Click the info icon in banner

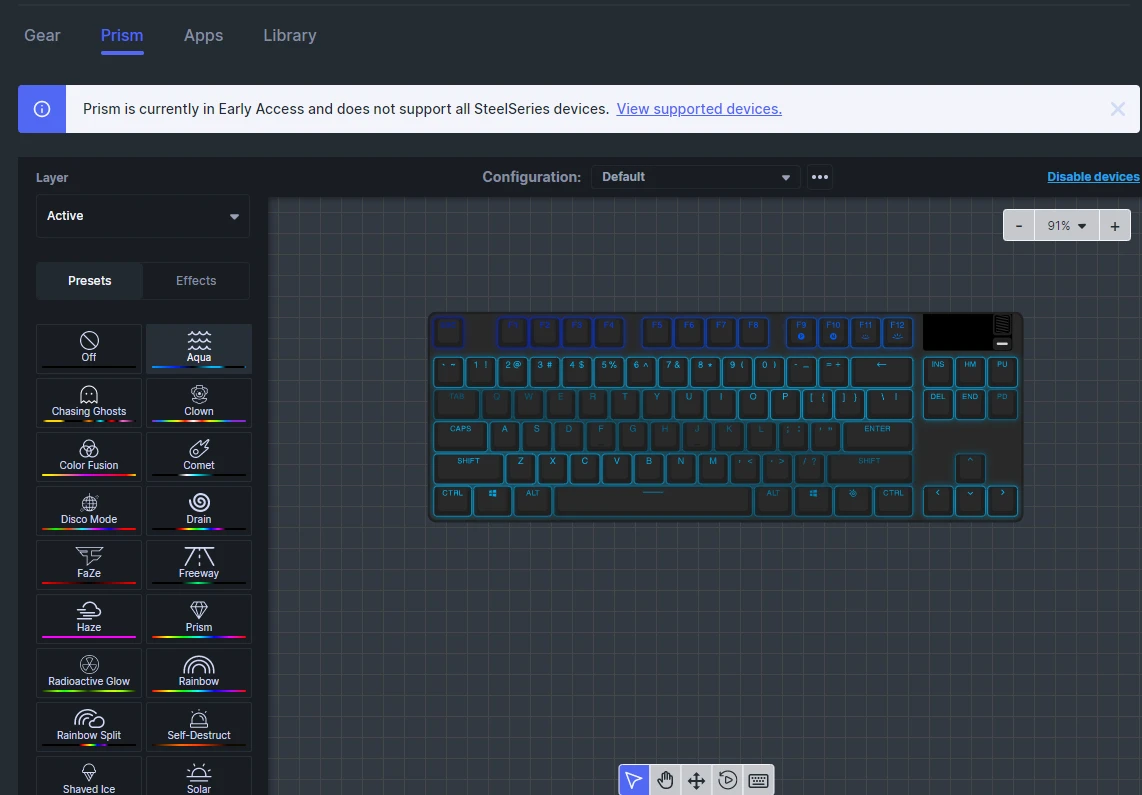click(42, 109)
